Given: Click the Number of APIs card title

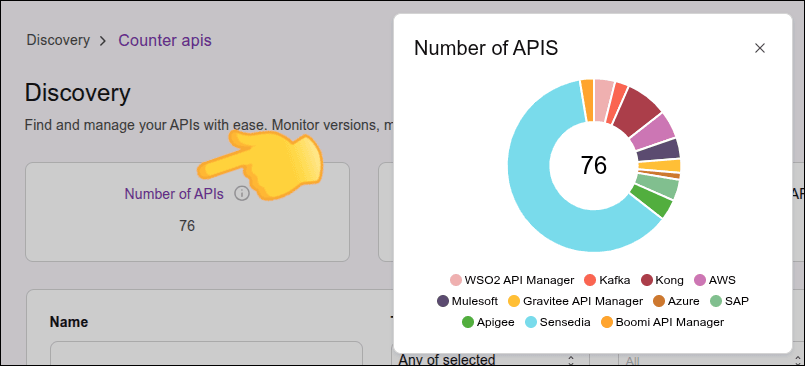Looking at the screenshot, I should (174, 194).
